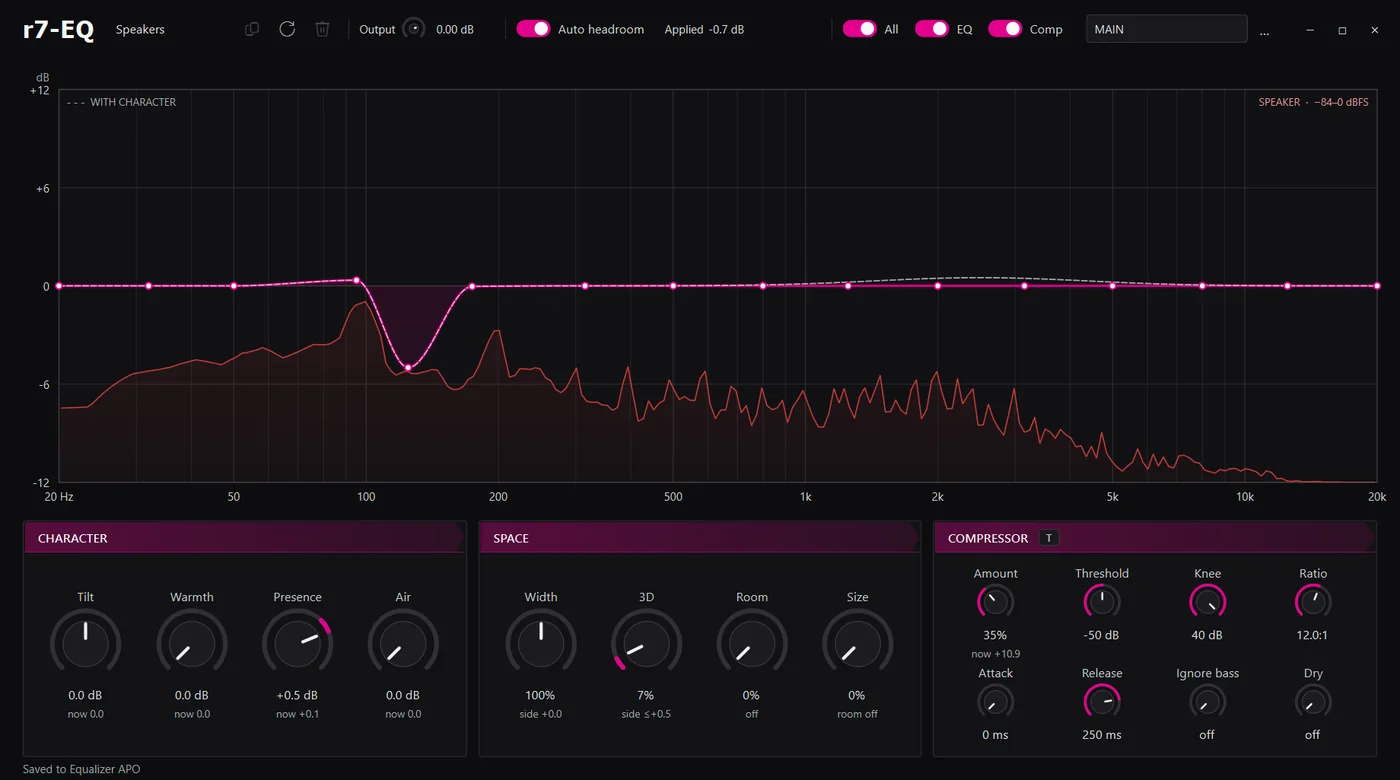Click the Knee knob

(x=1207, y=602)
